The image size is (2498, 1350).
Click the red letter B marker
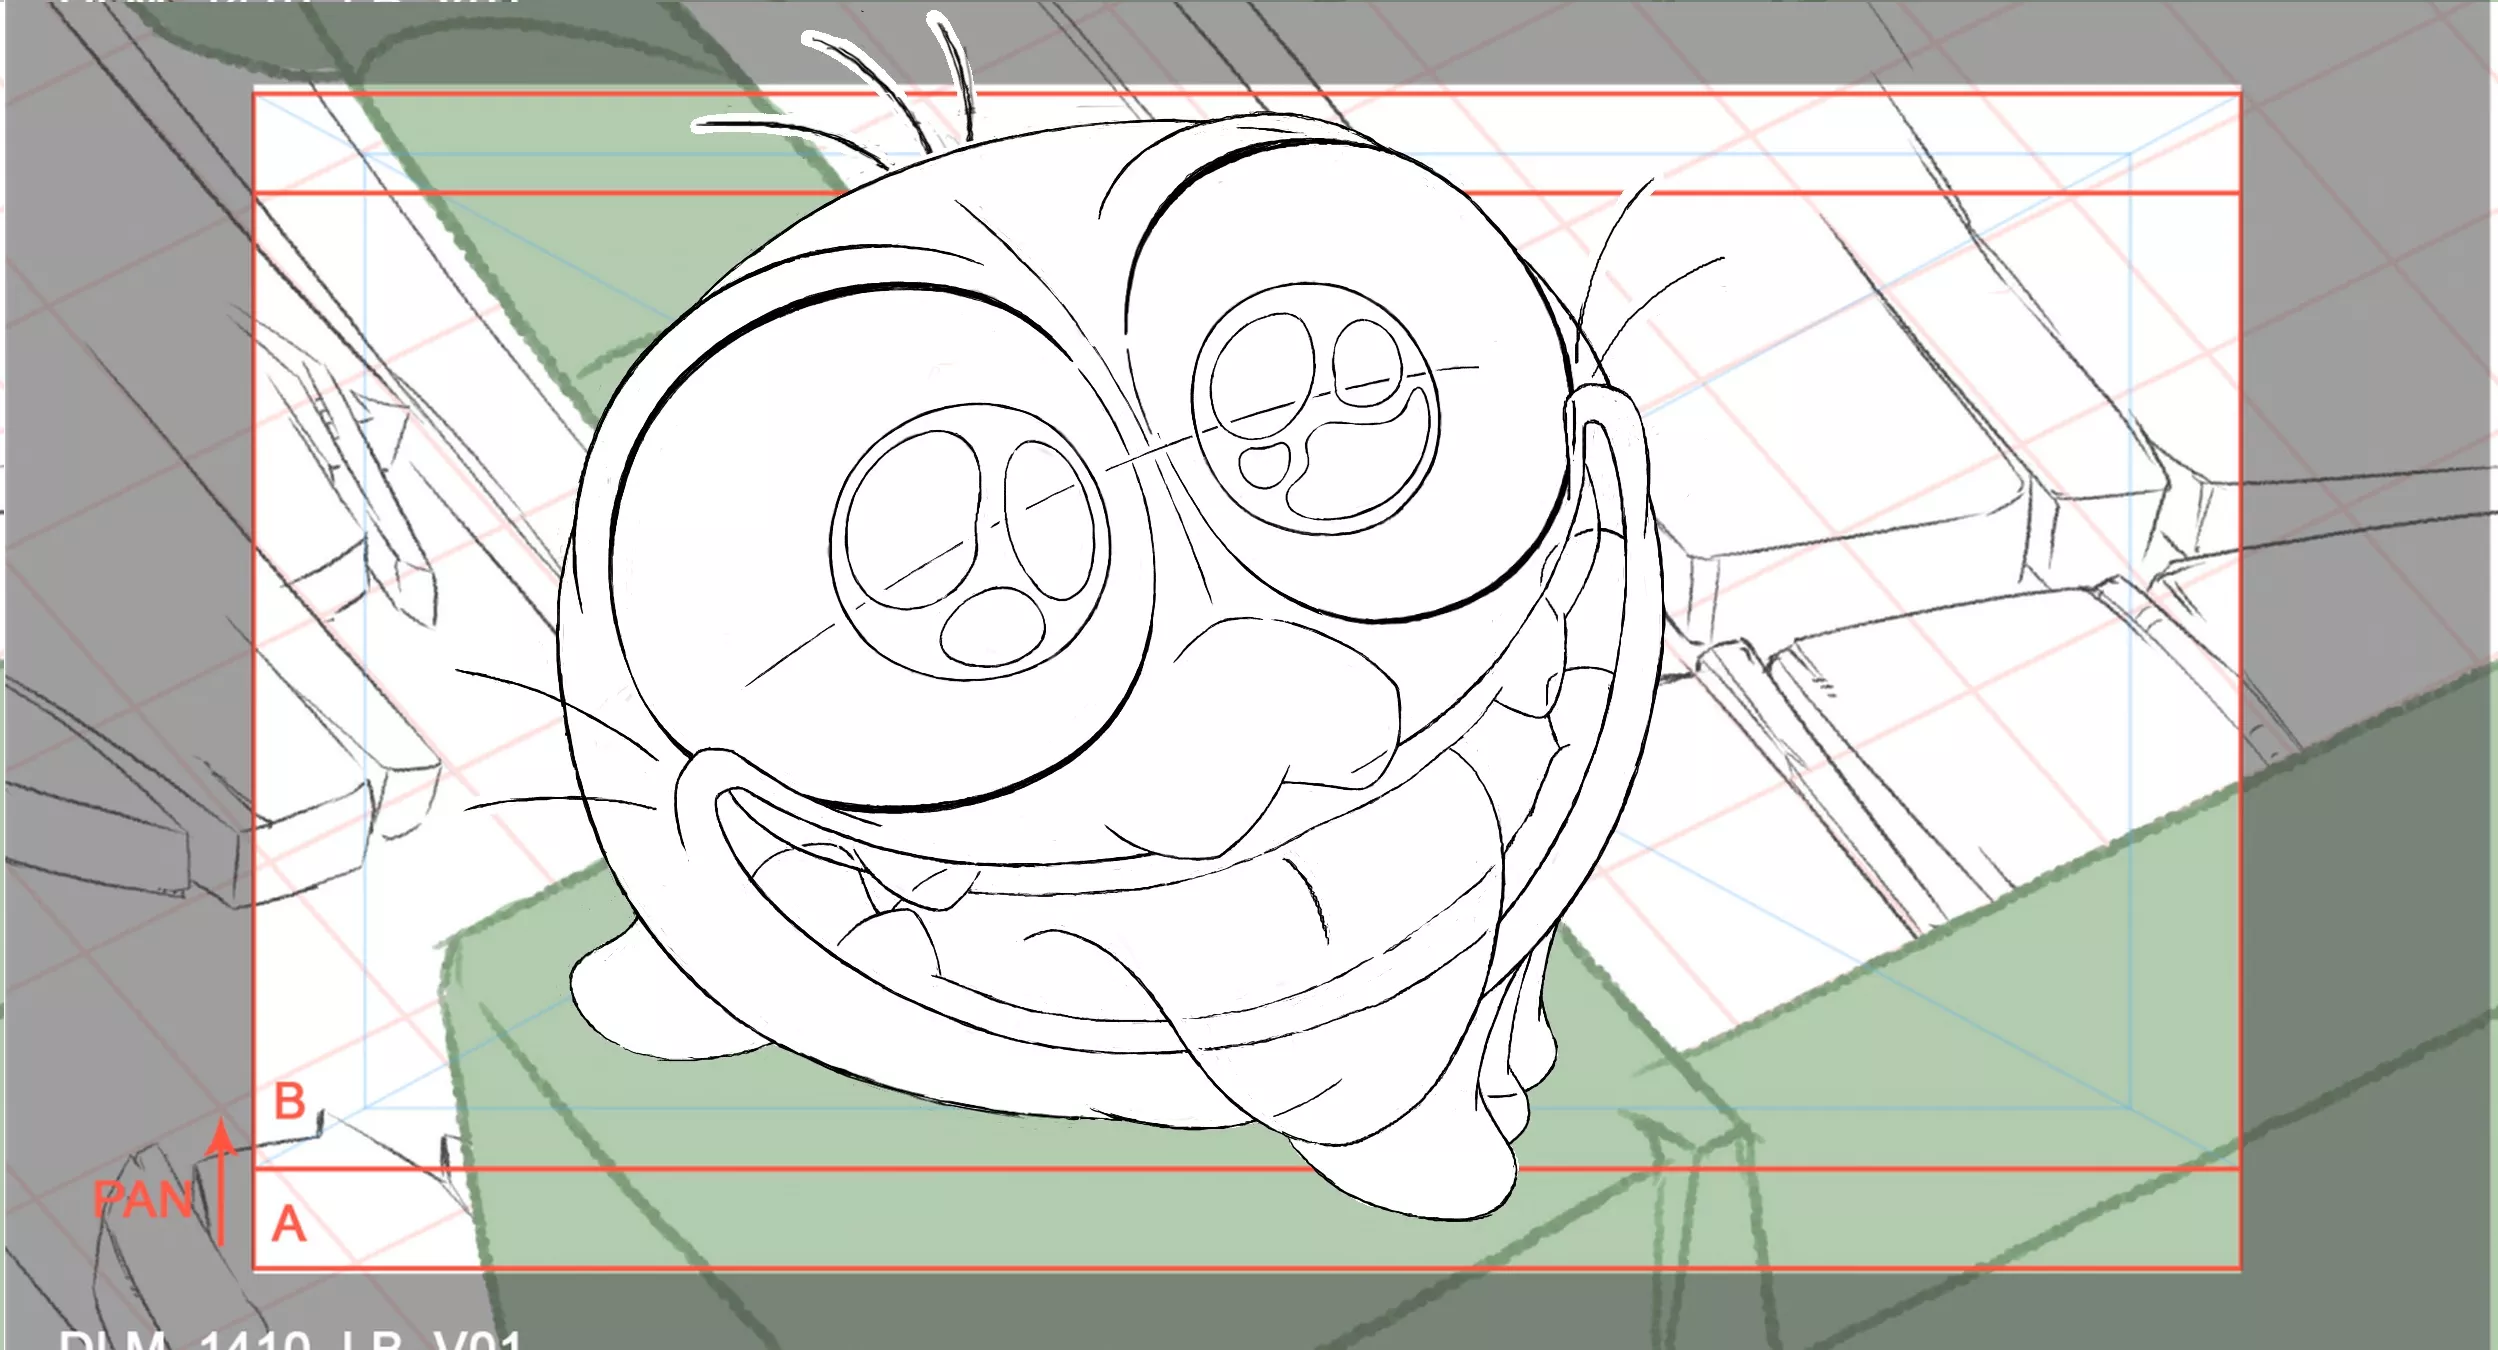tap(290, 1102)
